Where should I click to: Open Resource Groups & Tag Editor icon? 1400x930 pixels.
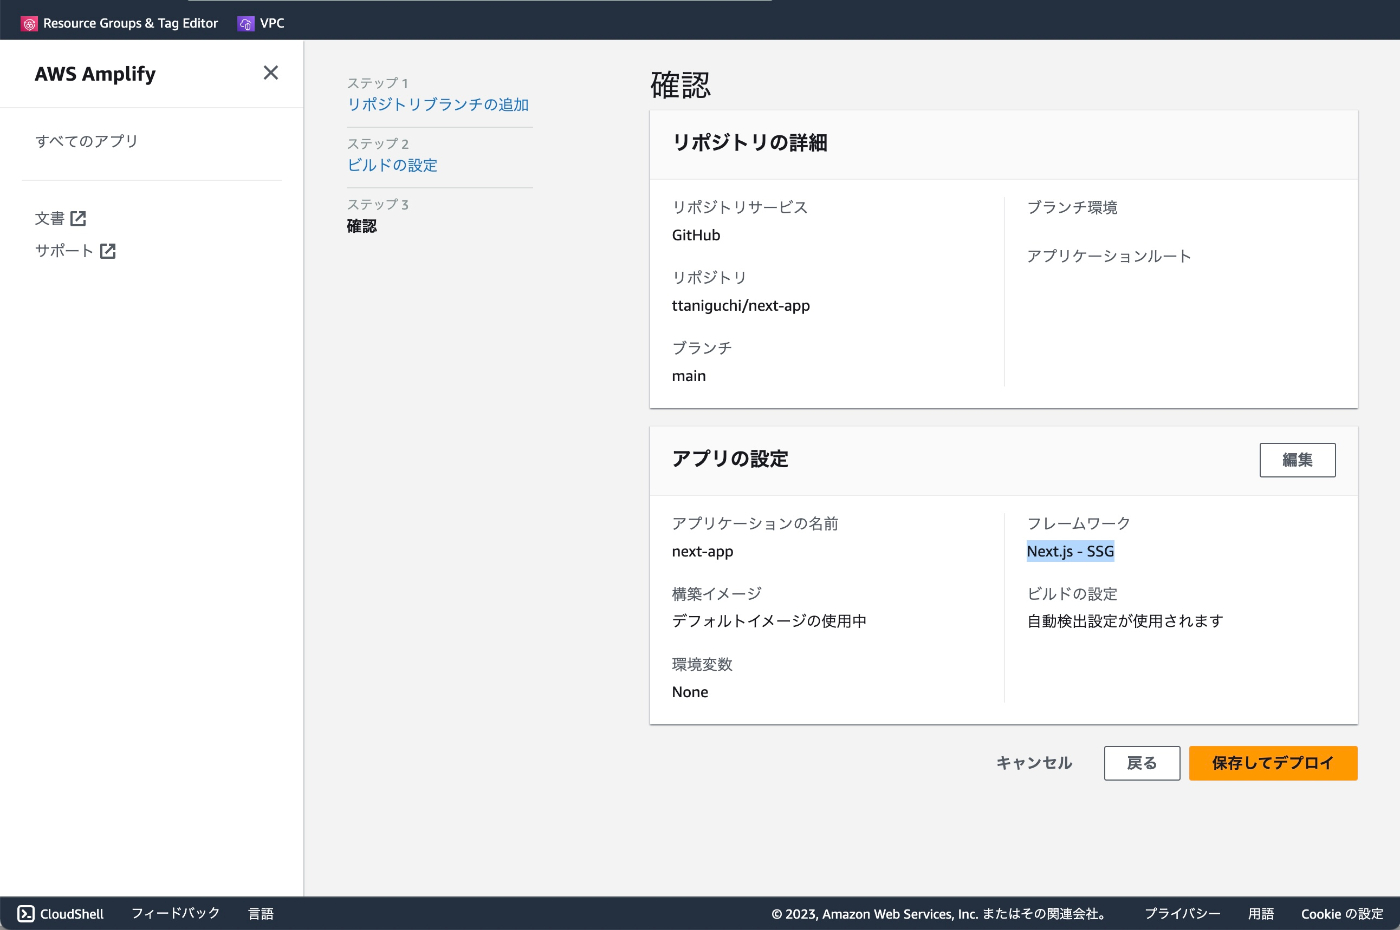click(x=29, y=23)
